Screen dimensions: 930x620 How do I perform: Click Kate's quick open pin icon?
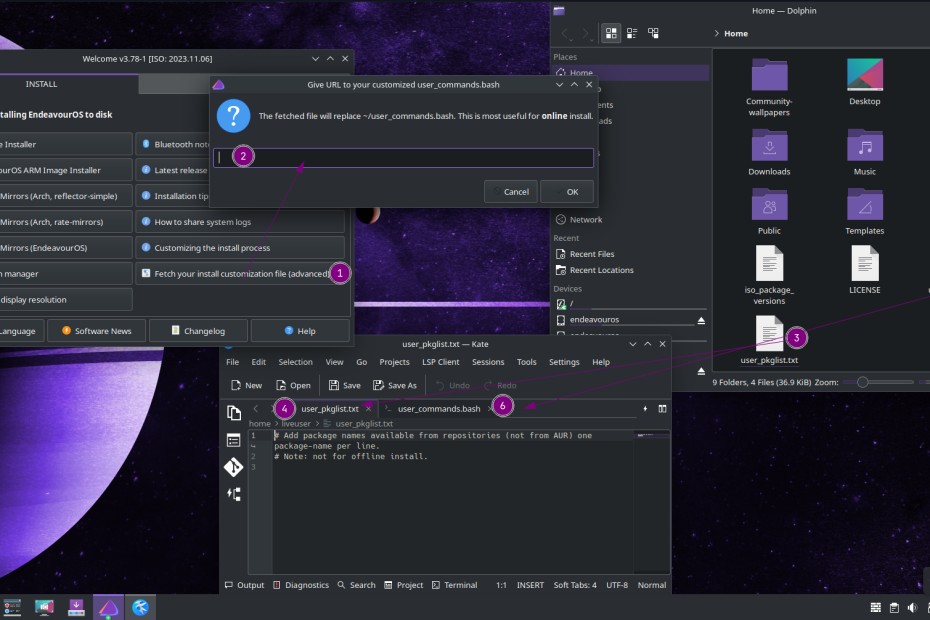(645, 409)
